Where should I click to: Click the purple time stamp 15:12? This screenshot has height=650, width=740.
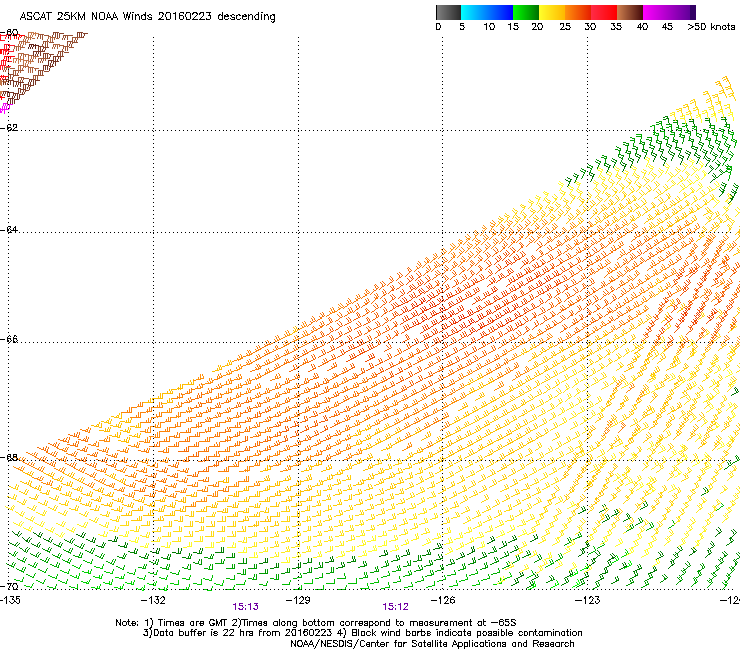pyautogui.click(x=395, y=607)
